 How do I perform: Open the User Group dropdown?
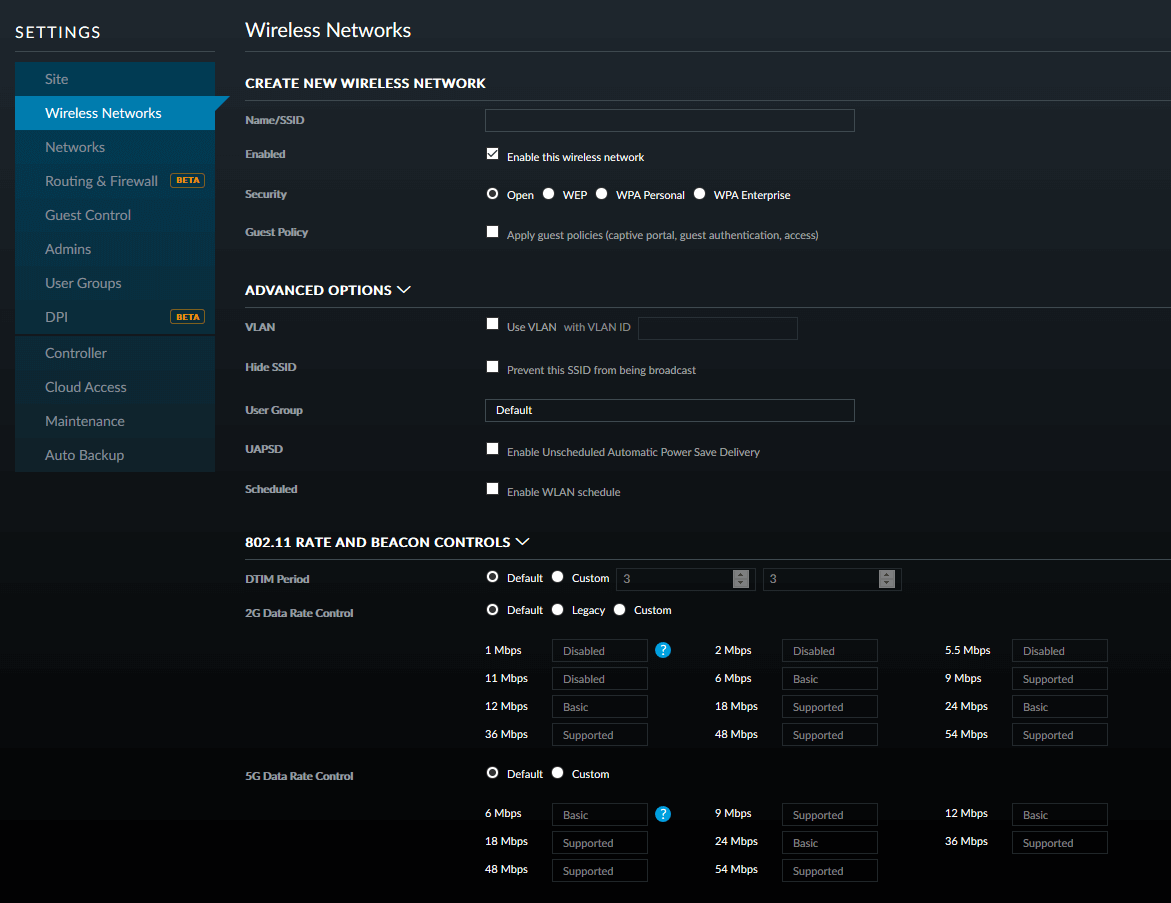tap(669, 410)
